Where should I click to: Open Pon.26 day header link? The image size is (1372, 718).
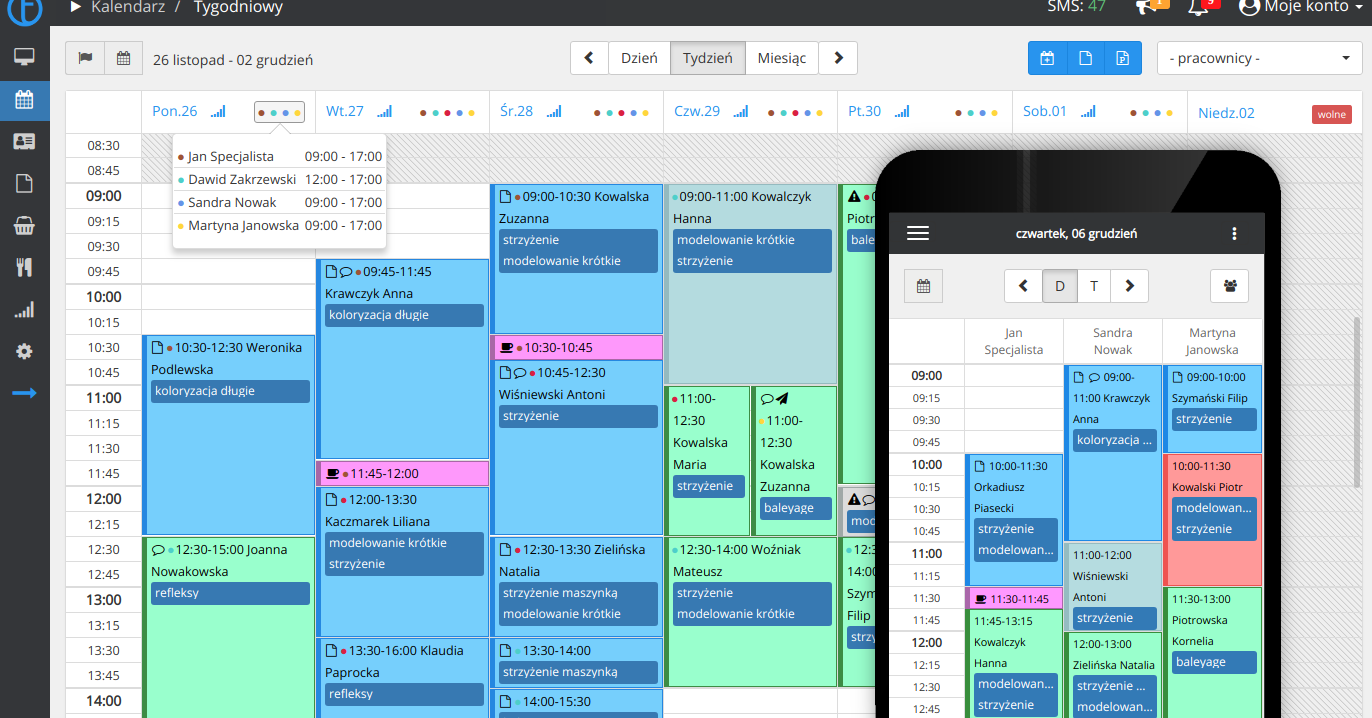(x=175, y=112)
